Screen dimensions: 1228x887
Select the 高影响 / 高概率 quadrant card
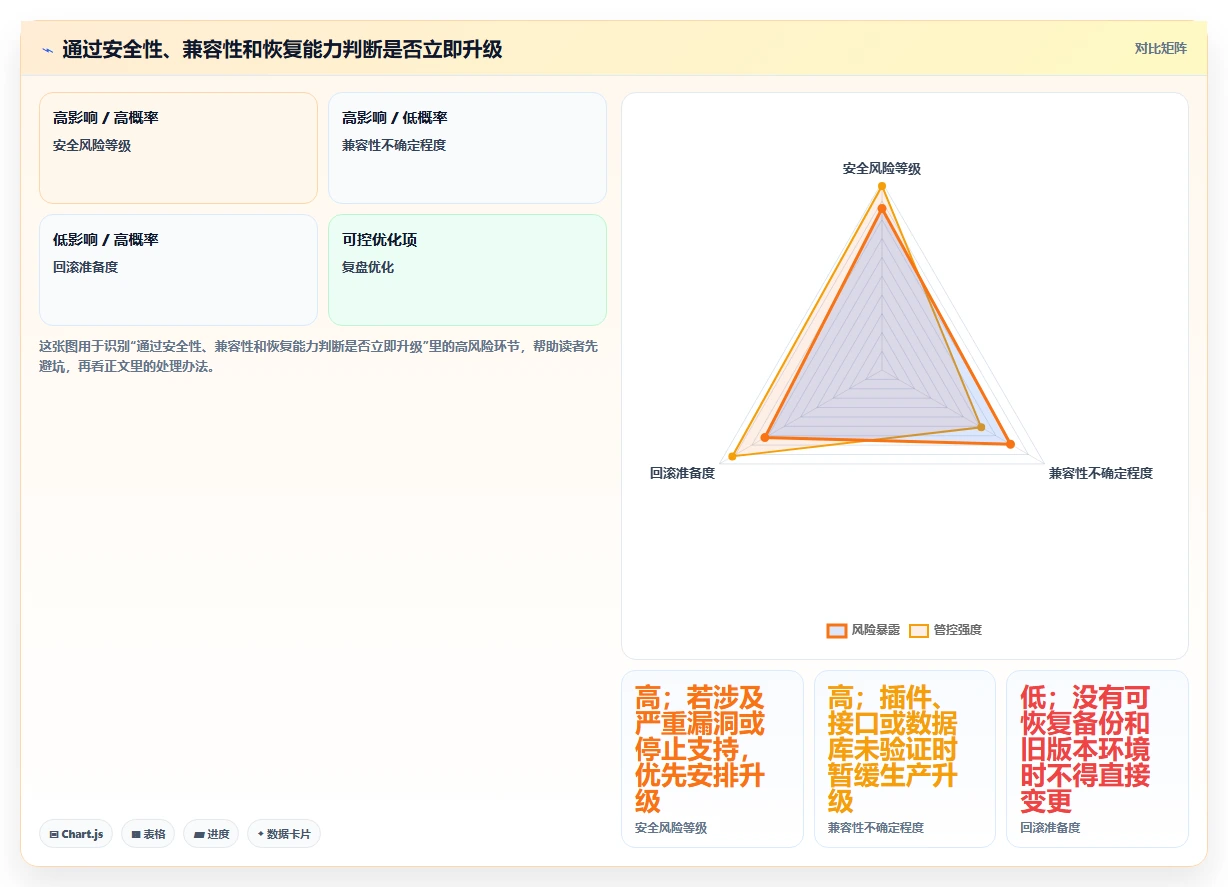(x=178, y=148)
